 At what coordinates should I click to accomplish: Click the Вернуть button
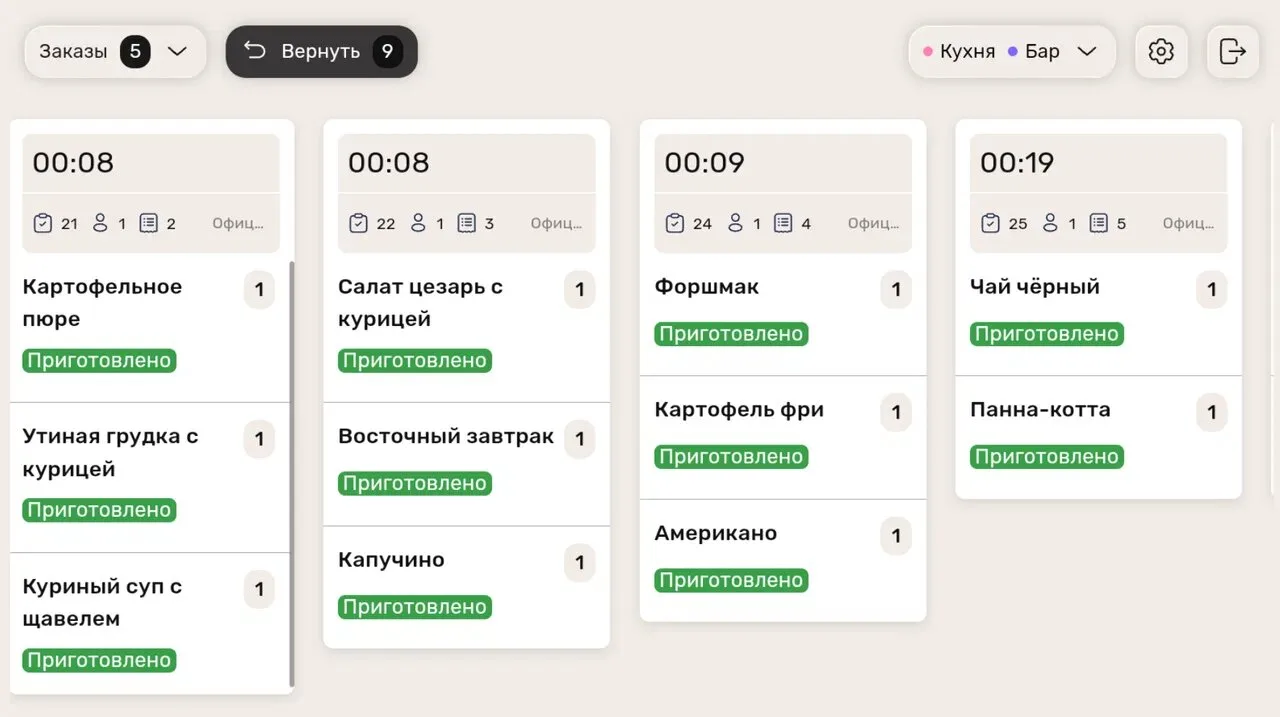point(321,51)
